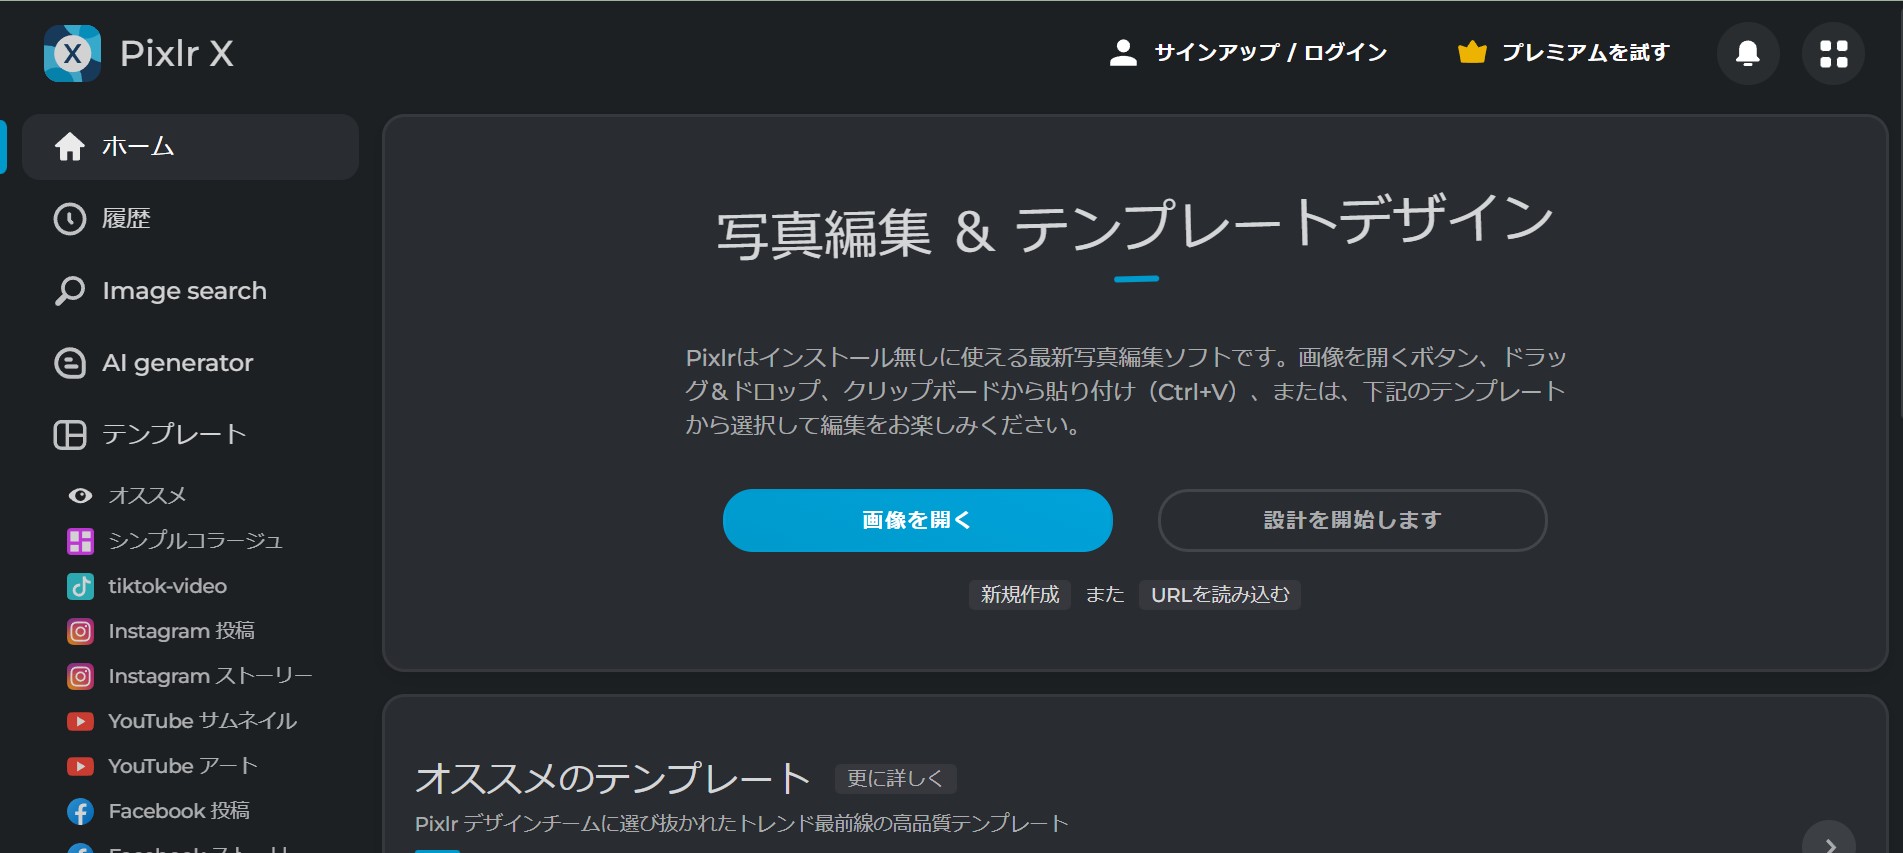Open Facebook 投稿 templates
The width and height of the screenshot is (1903, 853).
pos(178,811)
